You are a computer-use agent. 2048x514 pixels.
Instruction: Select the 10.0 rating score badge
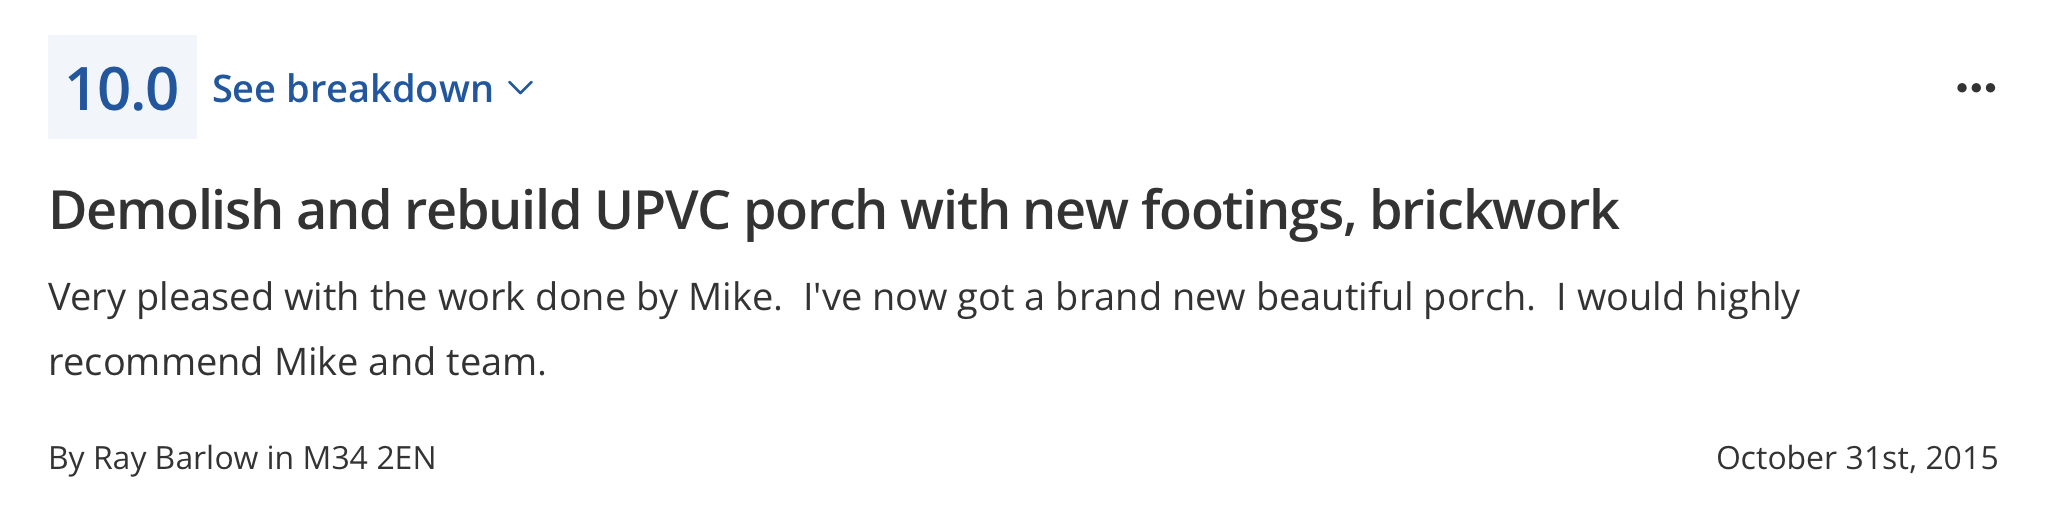(x=122, y=87)
